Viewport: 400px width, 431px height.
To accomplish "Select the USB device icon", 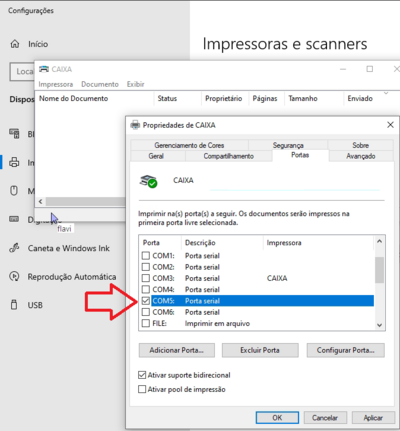I will [x=14, y=305].
